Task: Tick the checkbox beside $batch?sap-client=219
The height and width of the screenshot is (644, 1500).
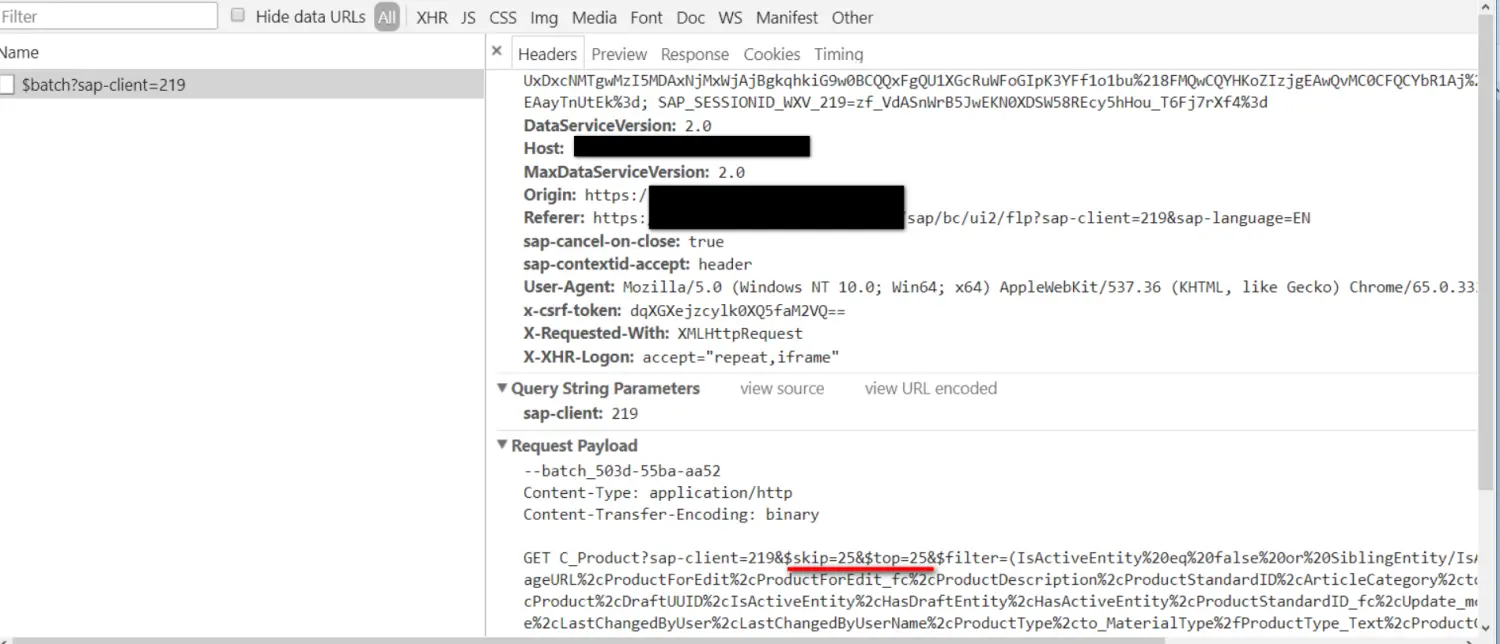Action: coord(6,85)
